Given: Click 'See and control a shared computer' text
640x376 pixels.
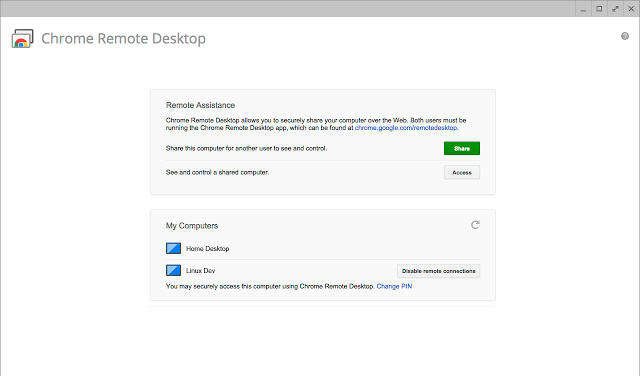Looking at the screenshot, I should pyautogui.click(x=217, y=172).
